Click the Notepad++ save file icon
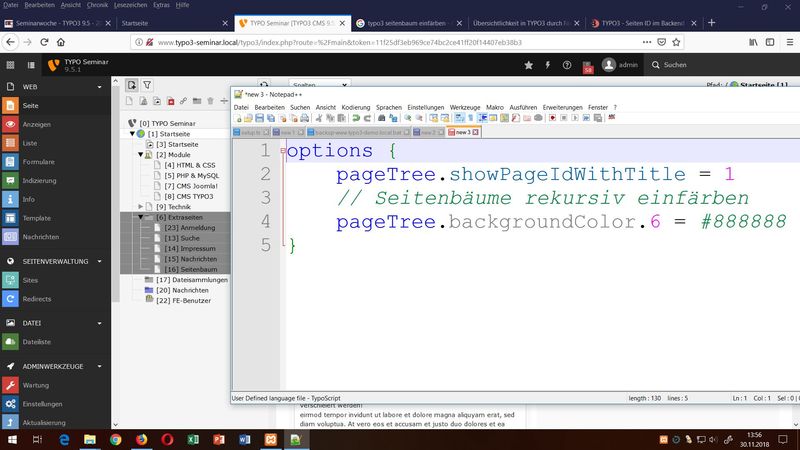The height and width of the screenshot is (450, 800). tap(260, 118)
